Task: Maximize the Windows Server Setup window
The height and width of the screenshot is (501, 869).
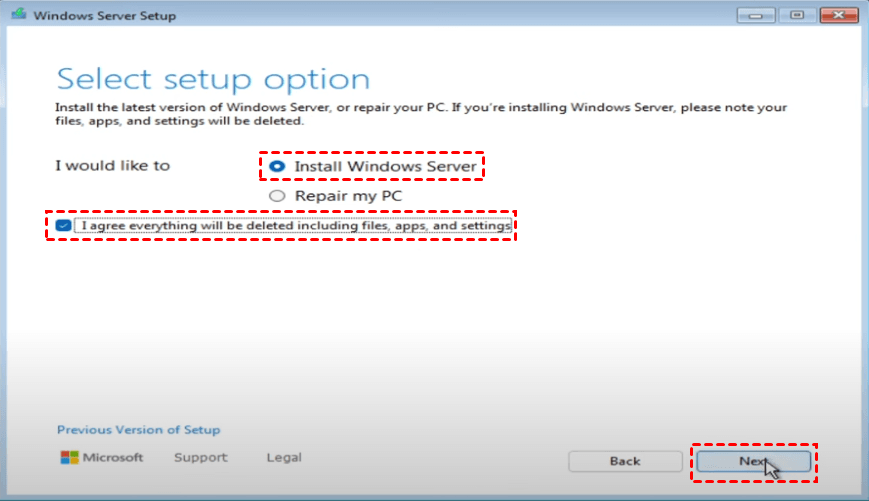Action: 797,15
